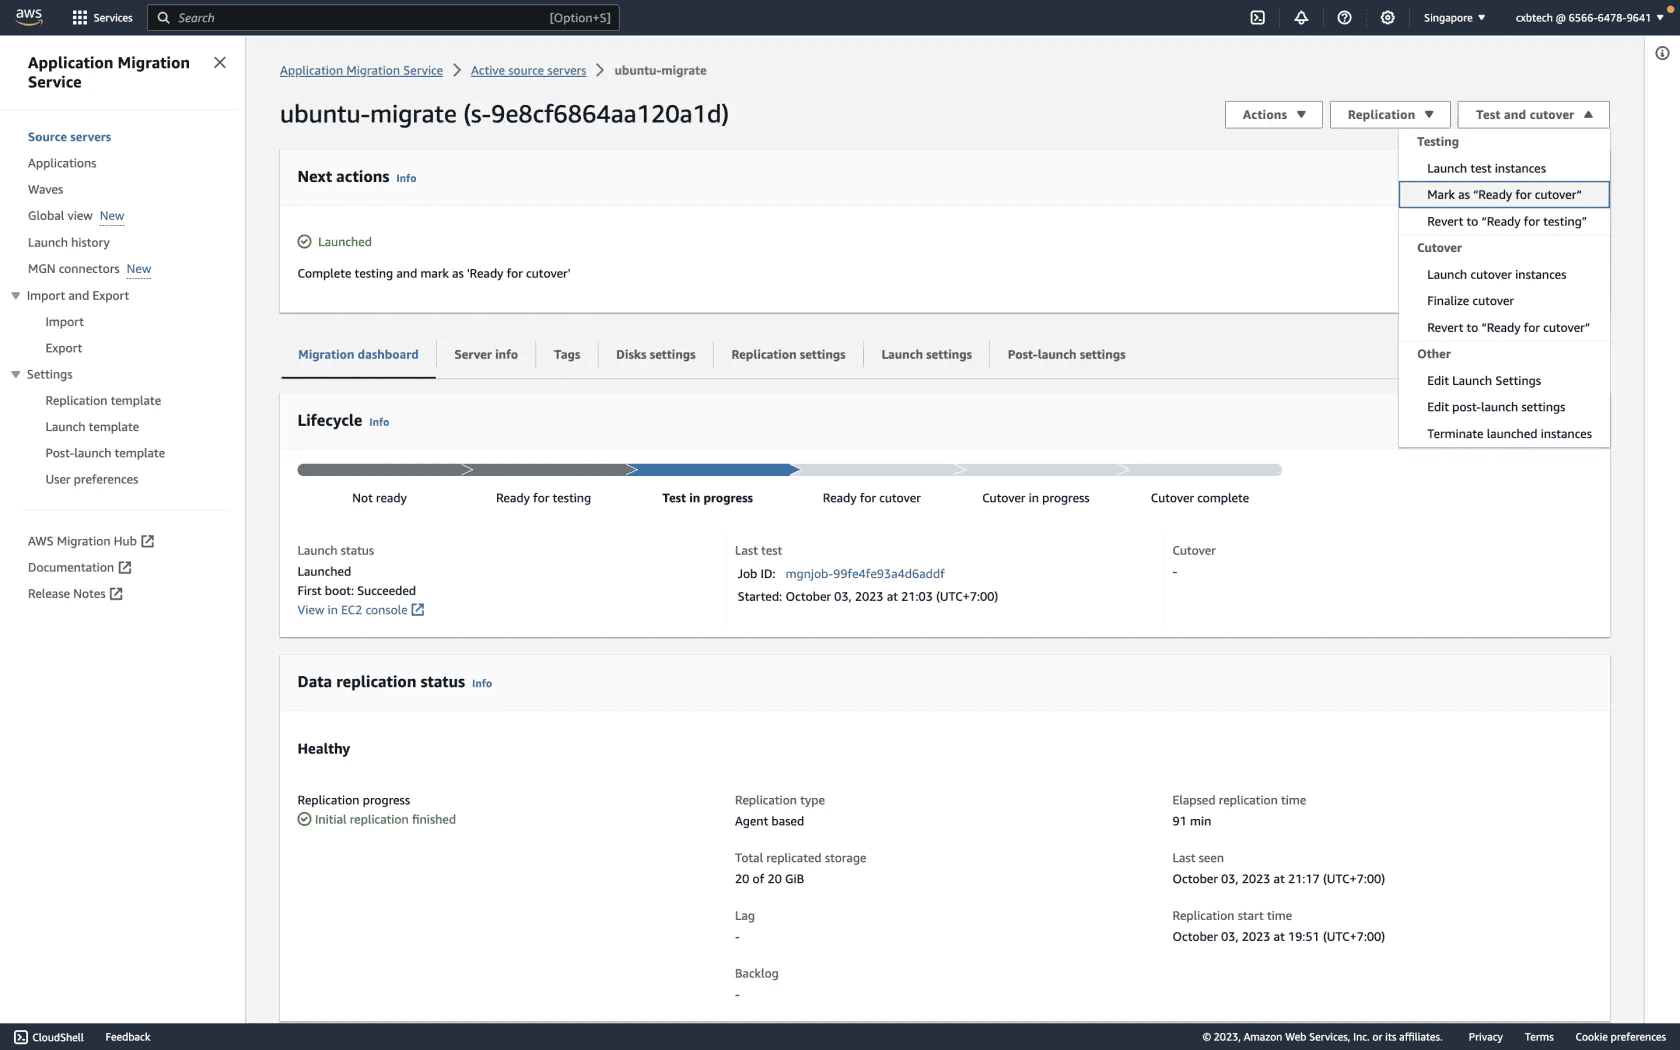Switch to Replication settings tab

point(788,355)
